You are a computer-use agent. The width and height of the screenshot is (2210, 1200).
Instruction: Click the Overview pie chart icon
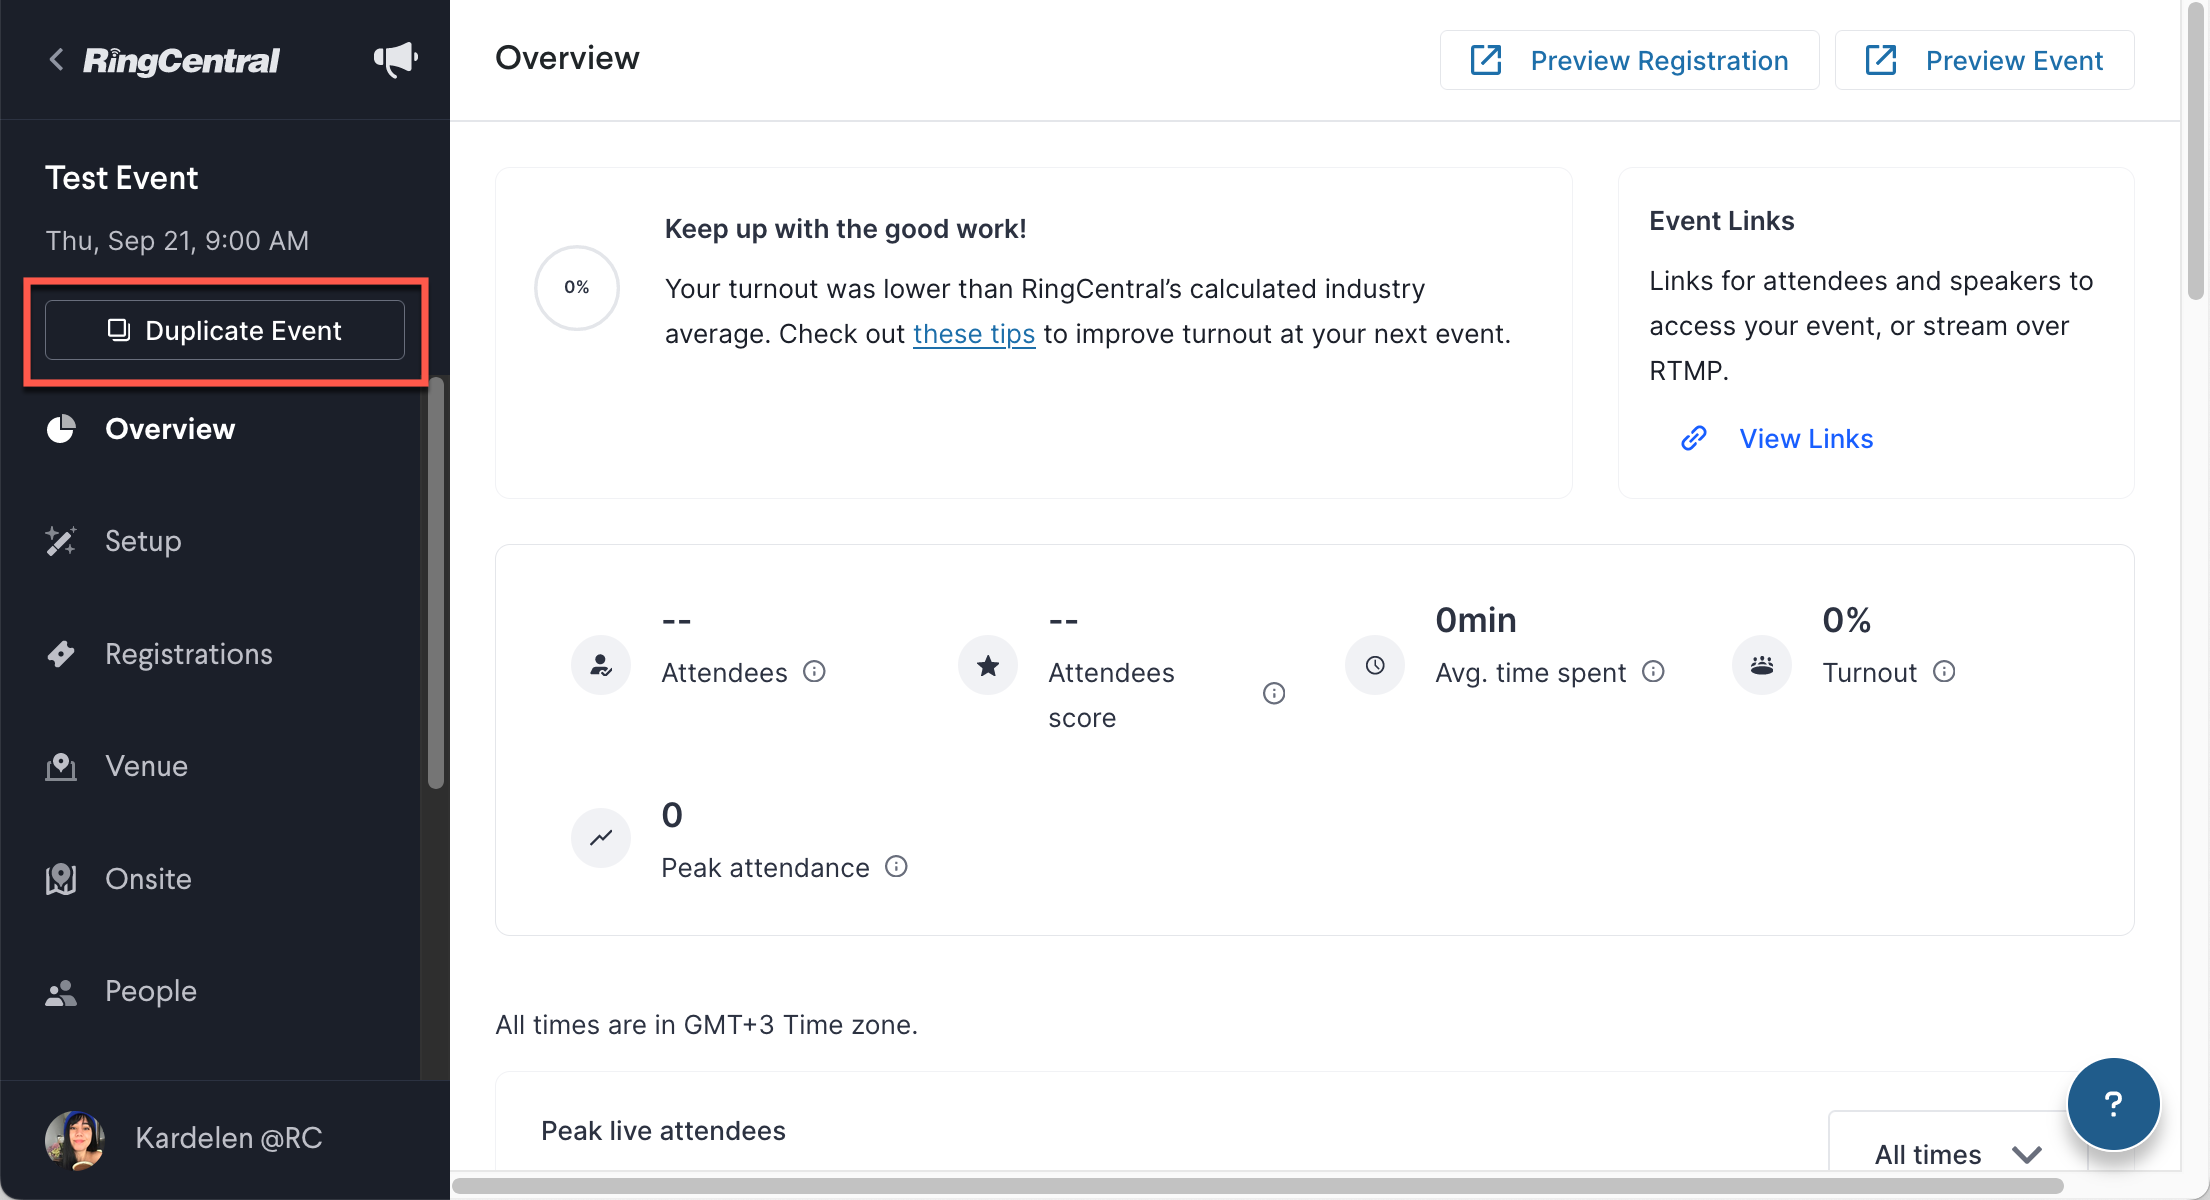click(61, 429)
